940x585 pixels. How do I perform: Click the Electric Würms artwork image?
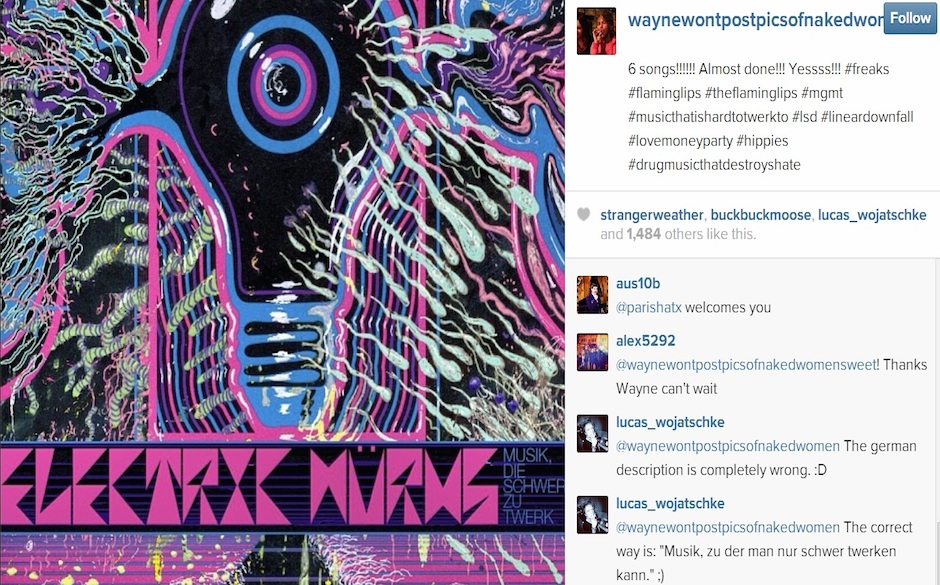click(x=282, y=292)
